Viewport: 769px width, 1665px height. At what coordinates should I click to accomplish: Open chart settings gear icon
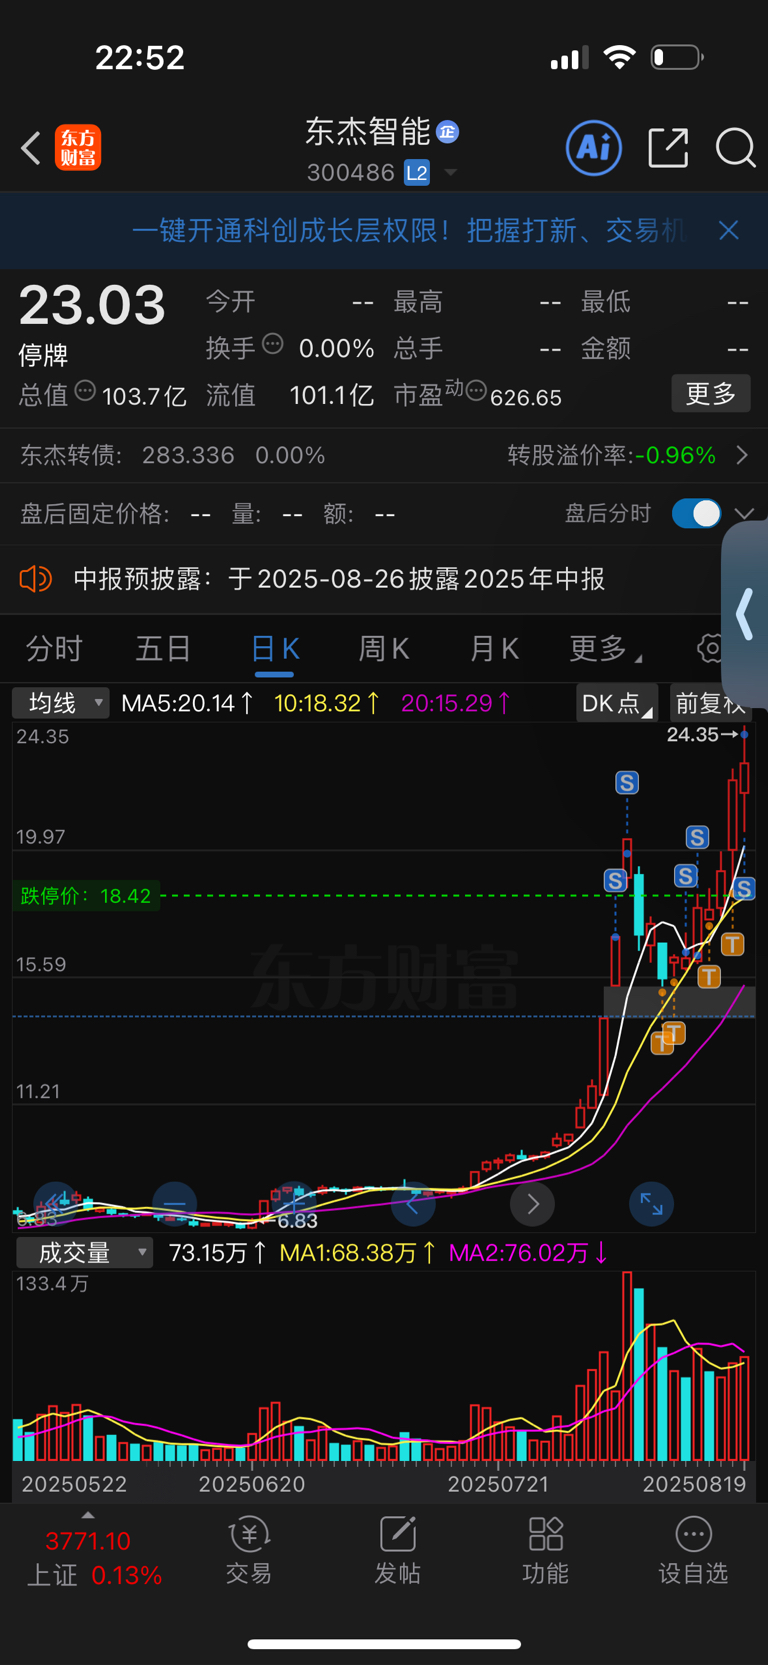(710, 648)
